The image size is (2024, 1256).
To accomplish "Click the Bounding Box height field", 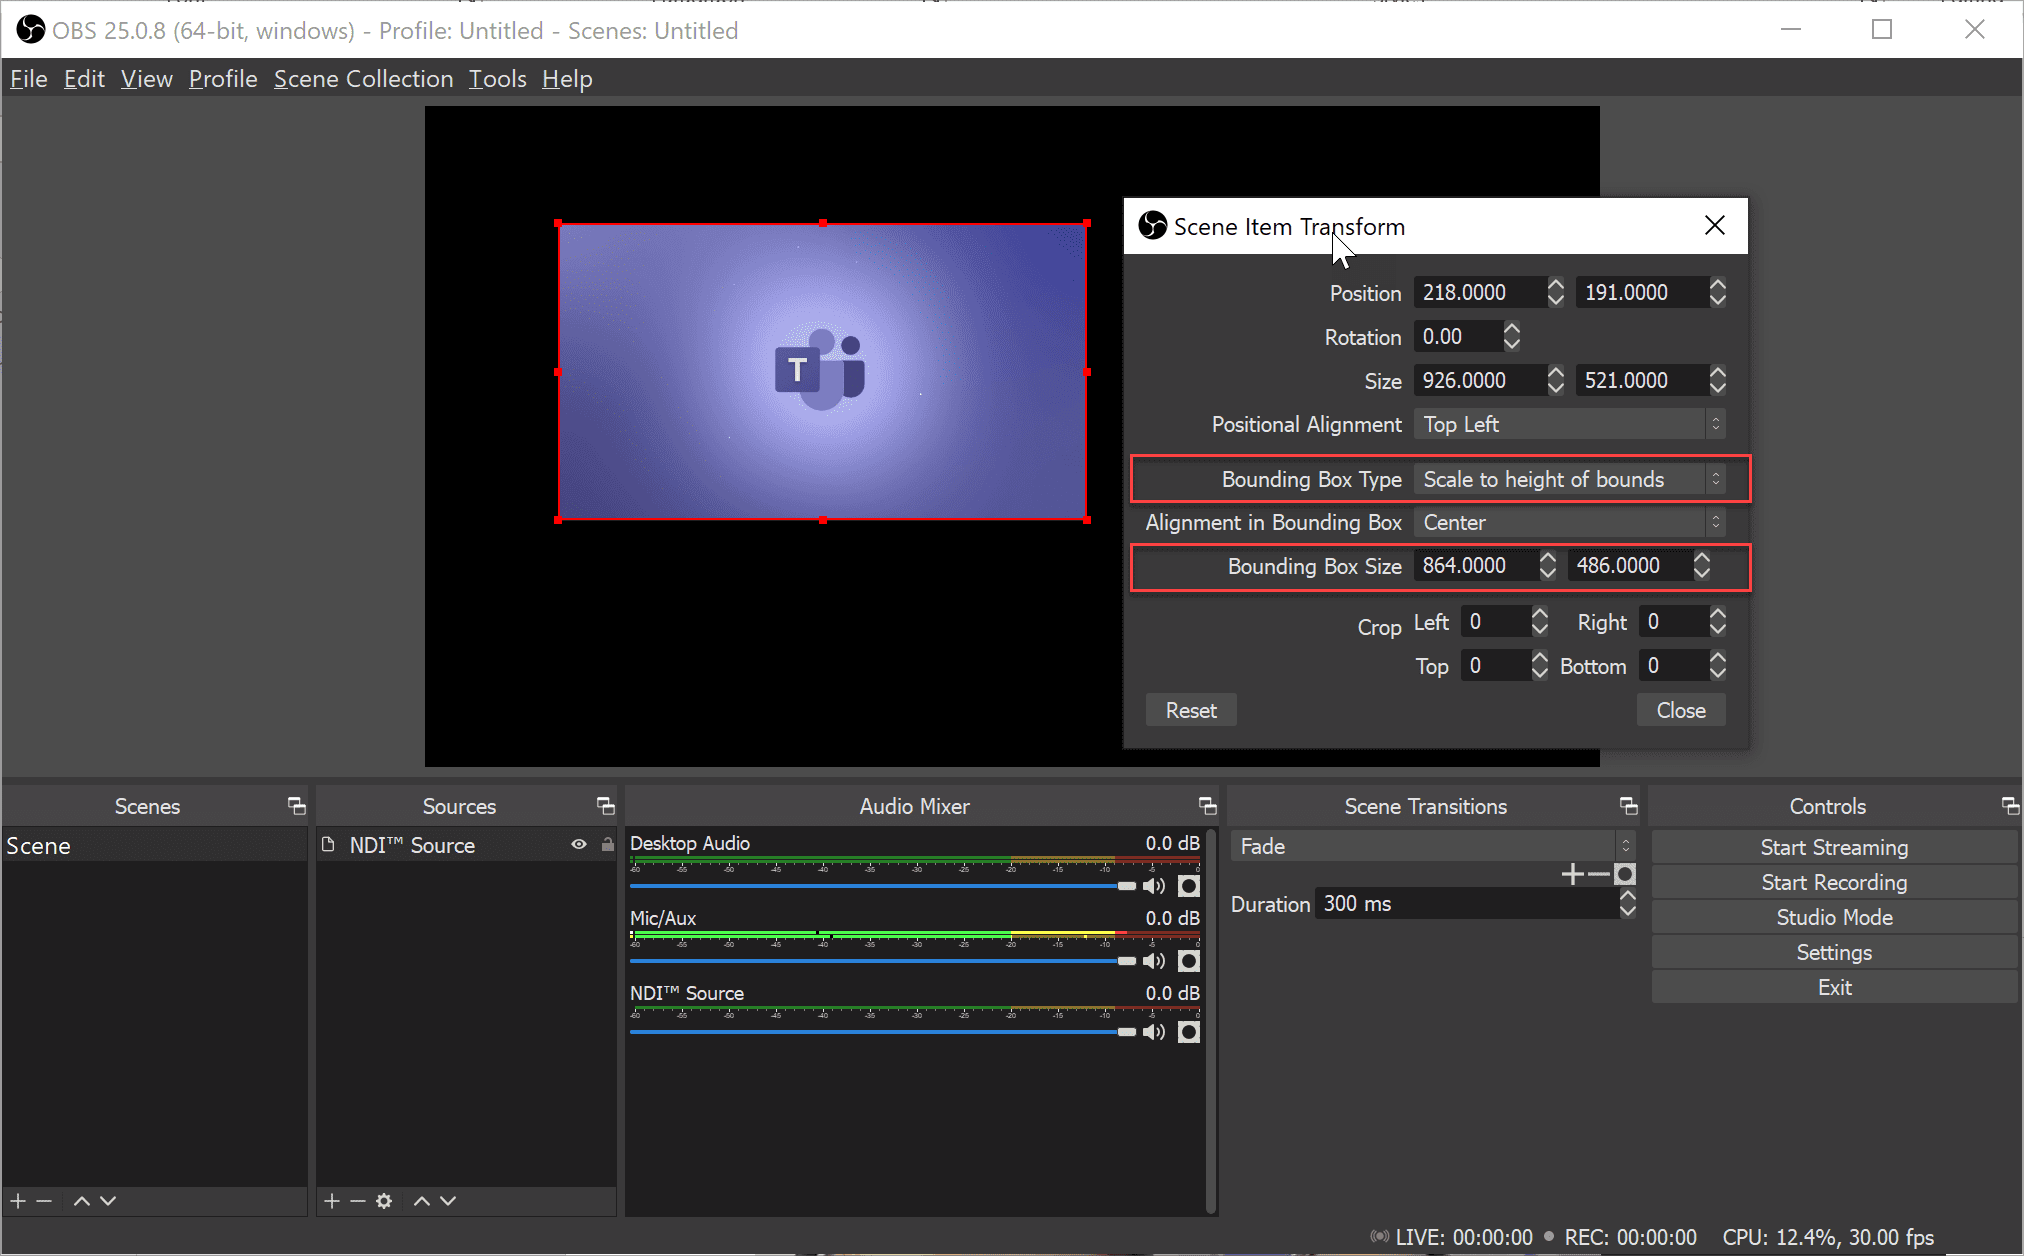I will pyautogui.click(x=1630, y=565).
